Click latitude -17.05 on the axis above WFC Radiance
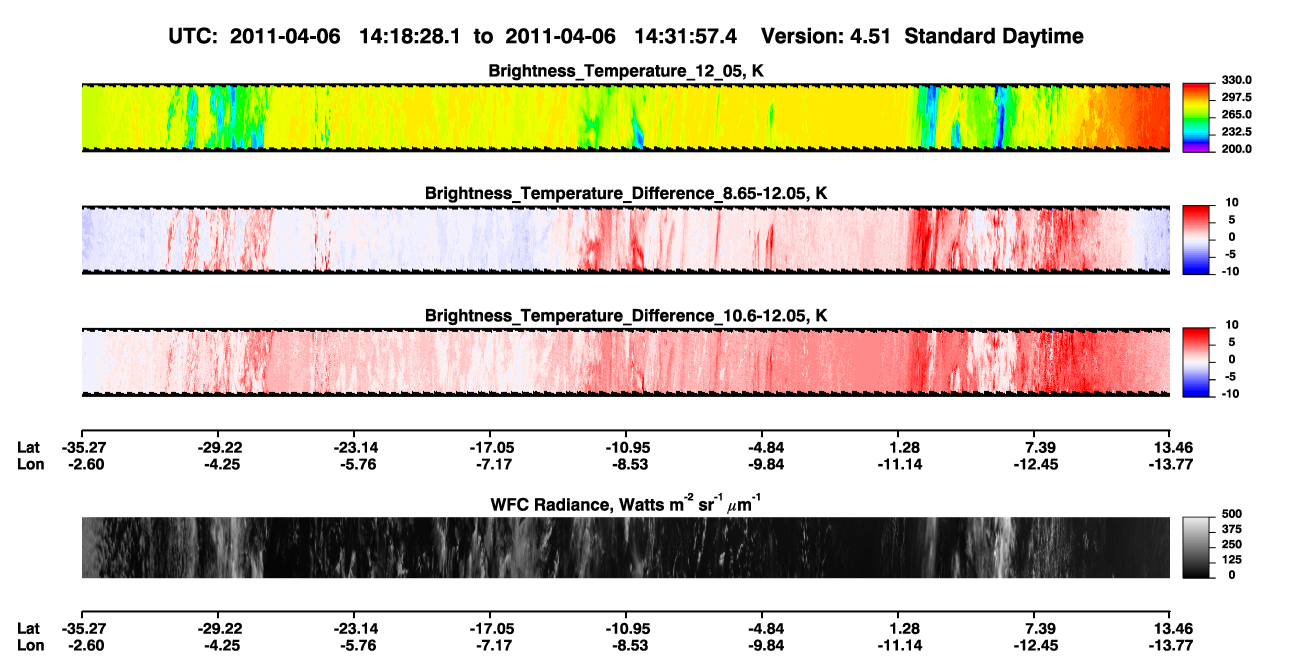This screenshot has height=667, width=1300. (492, 447)
